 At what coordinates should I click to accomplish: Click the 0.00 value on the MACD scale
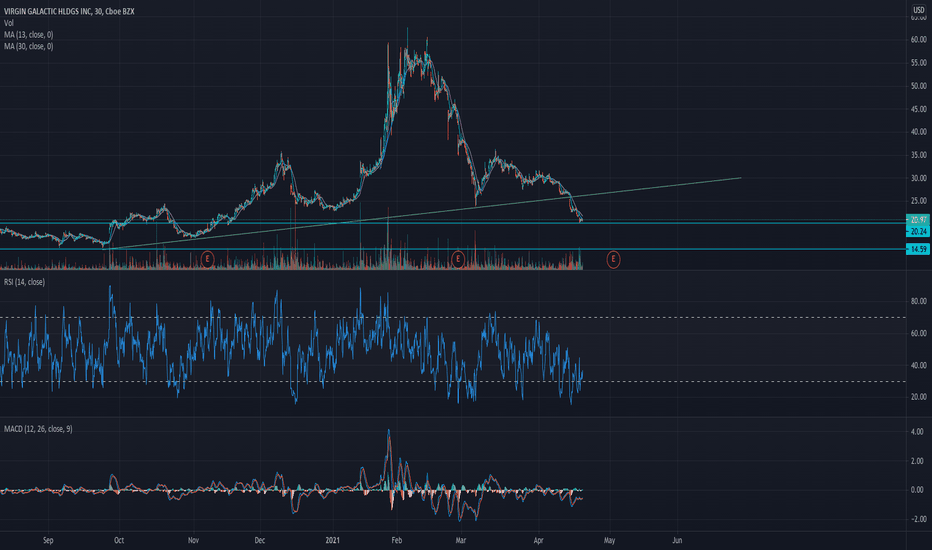coord(918,490)
